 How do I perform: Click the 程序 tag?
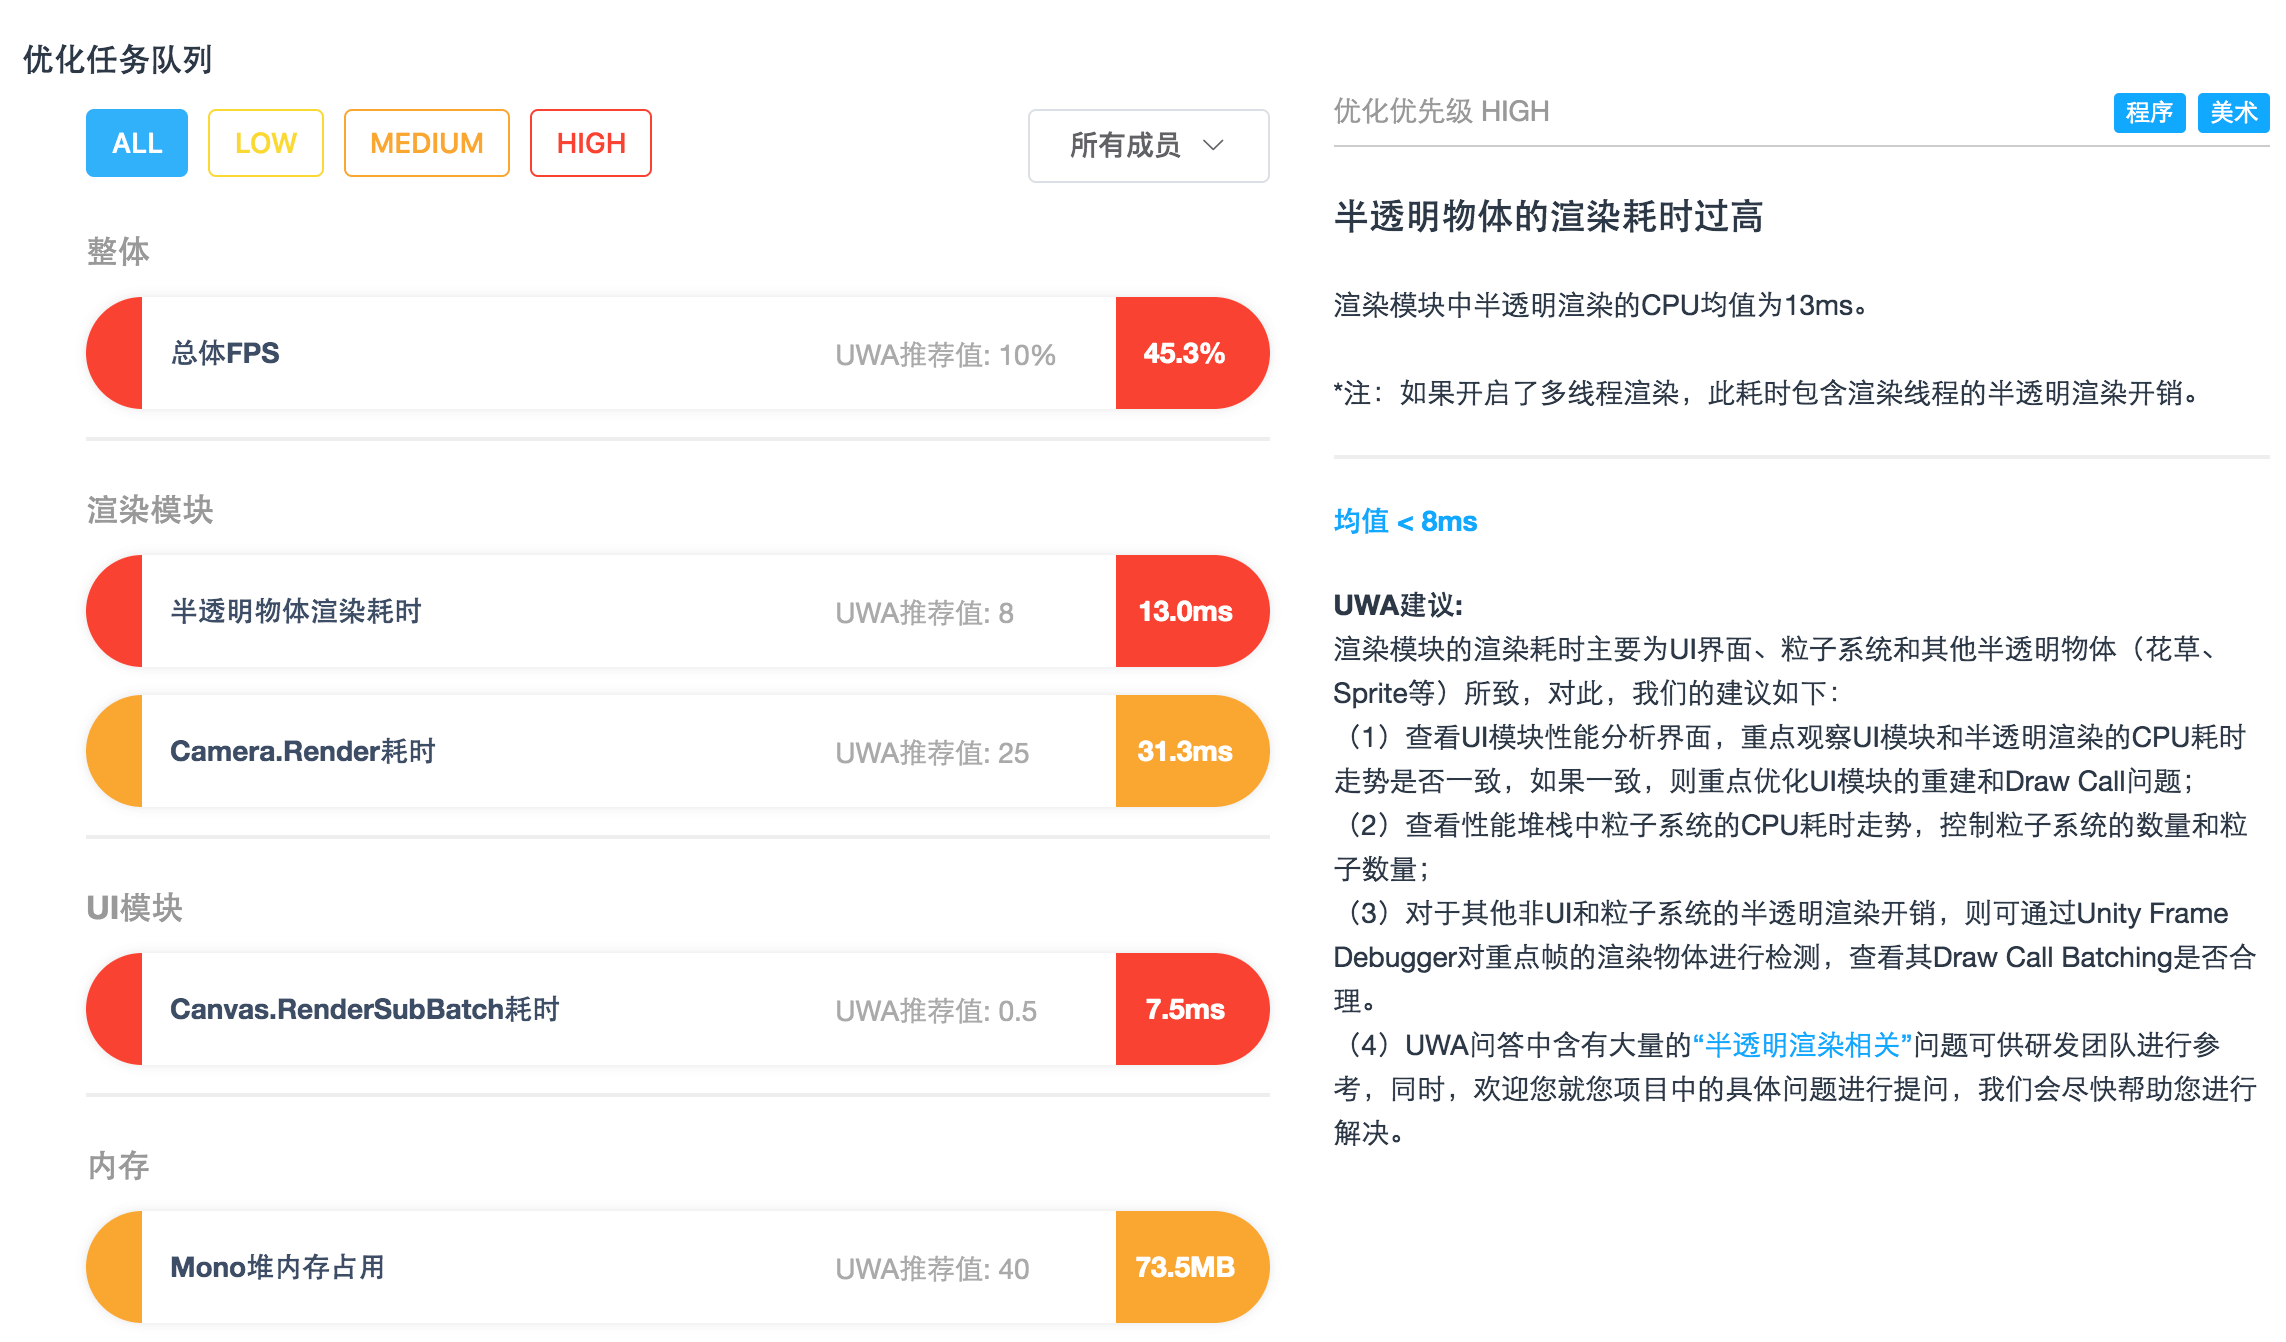click(x=2149, y=112)
